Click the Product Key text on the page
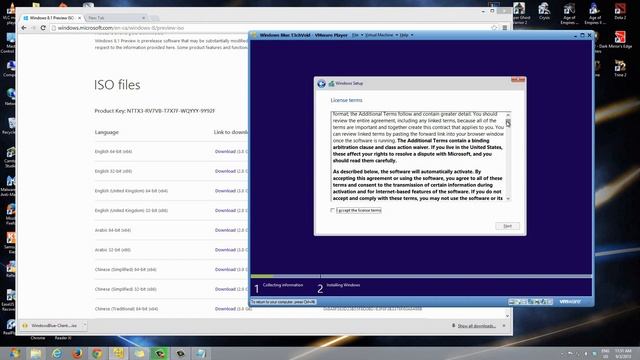640x360 pixels. click(155, 111)
